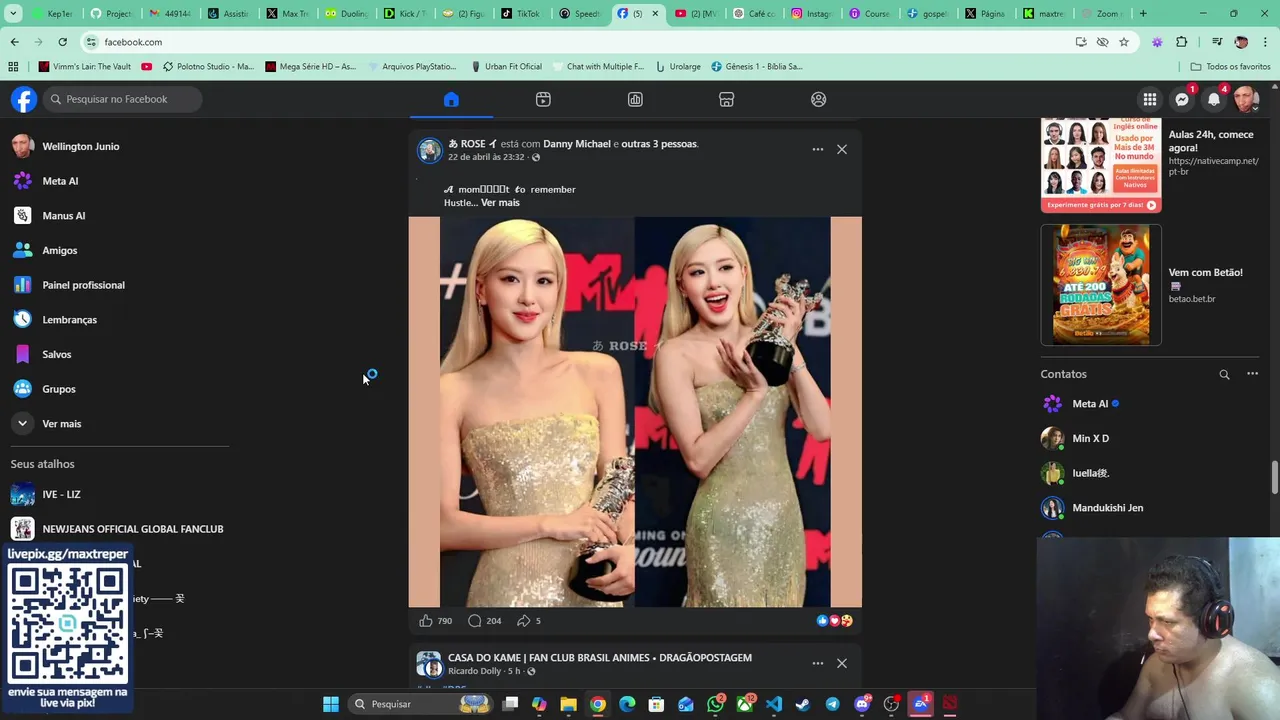Open the post date 22 de abril
This screenshot has width=1280, height=720.
coord(486,157)
